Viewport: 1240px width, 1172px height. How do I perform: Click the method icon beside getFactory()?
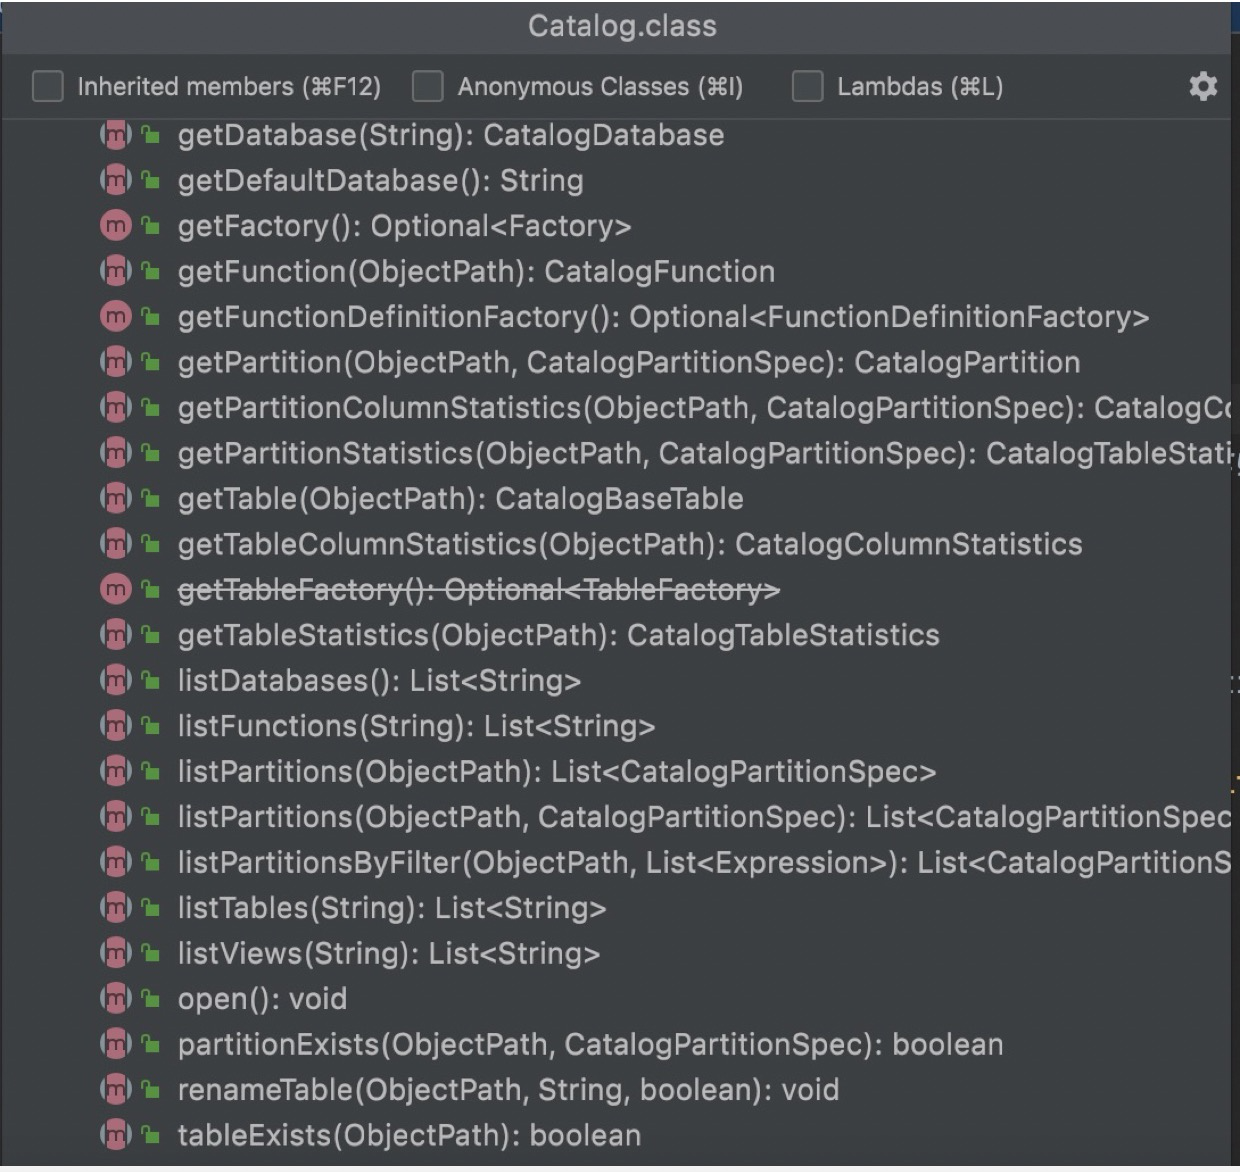coord(117,226)
